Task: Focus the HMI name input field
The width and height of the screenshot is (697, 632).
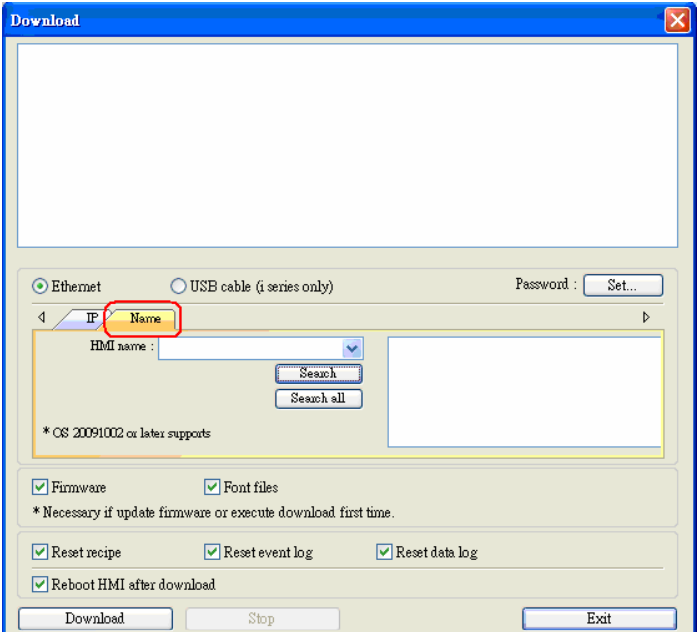Action: coord(250,348)
